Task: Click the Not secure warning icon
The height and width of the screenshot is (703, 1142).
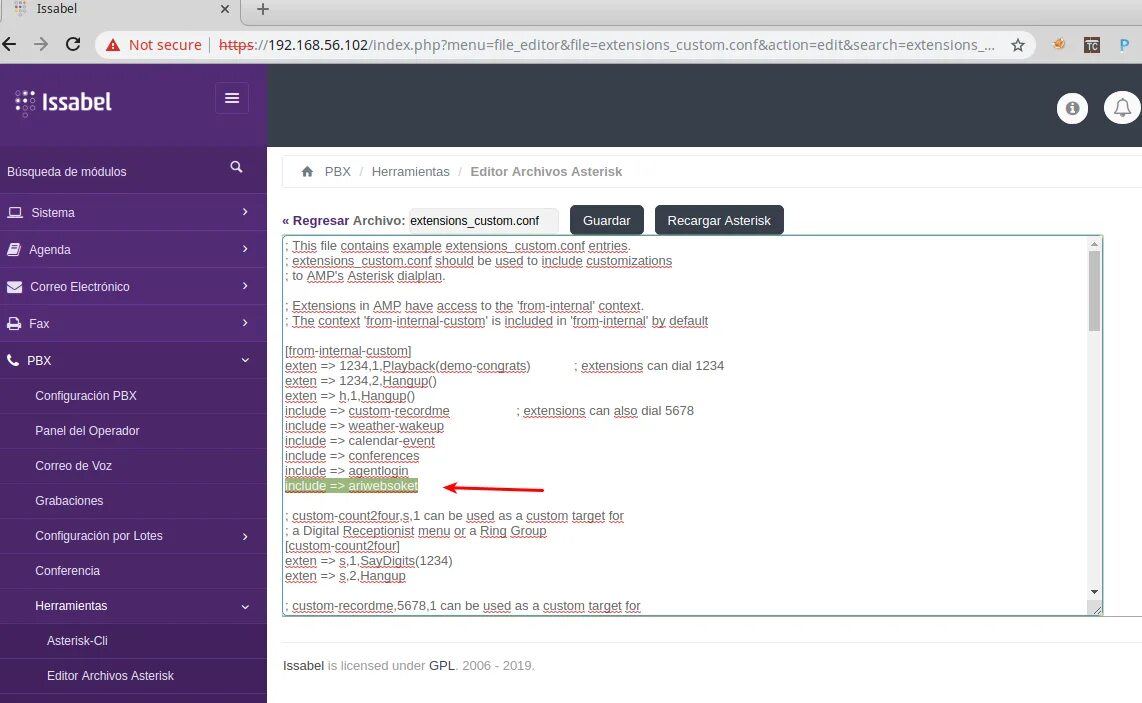Action: pyautogui.click(x=113, y=45)
